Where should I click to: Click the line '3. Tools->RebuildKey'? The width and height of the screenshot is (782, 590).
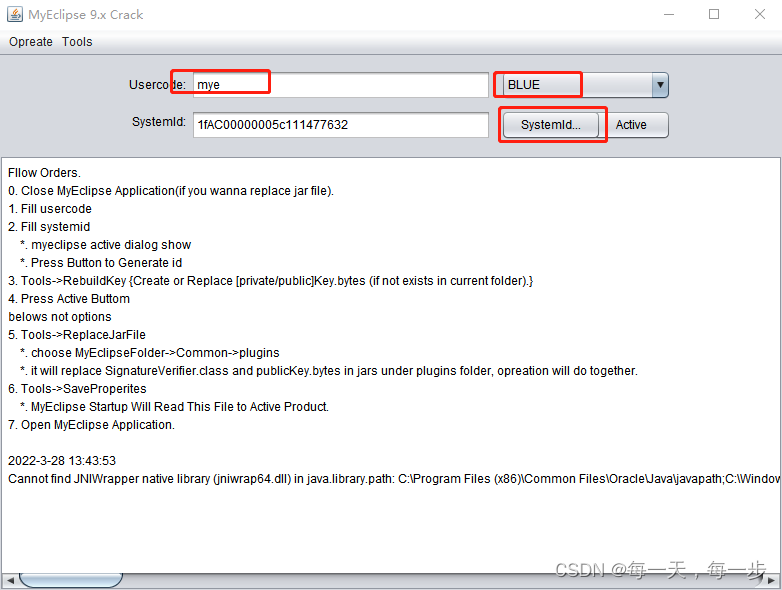[270, 281]
